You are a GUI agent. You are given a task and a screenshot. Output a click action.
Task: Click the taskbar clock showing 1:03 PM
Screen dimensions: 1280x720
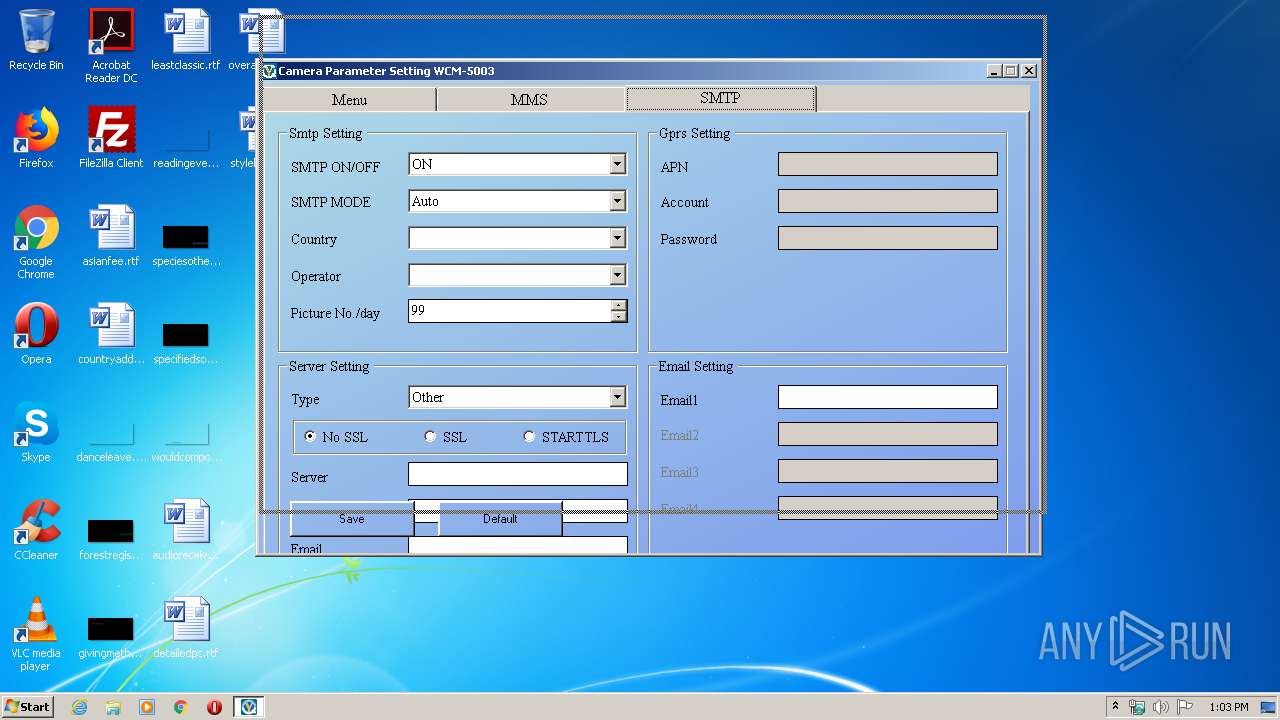[x=1228, y=707]
